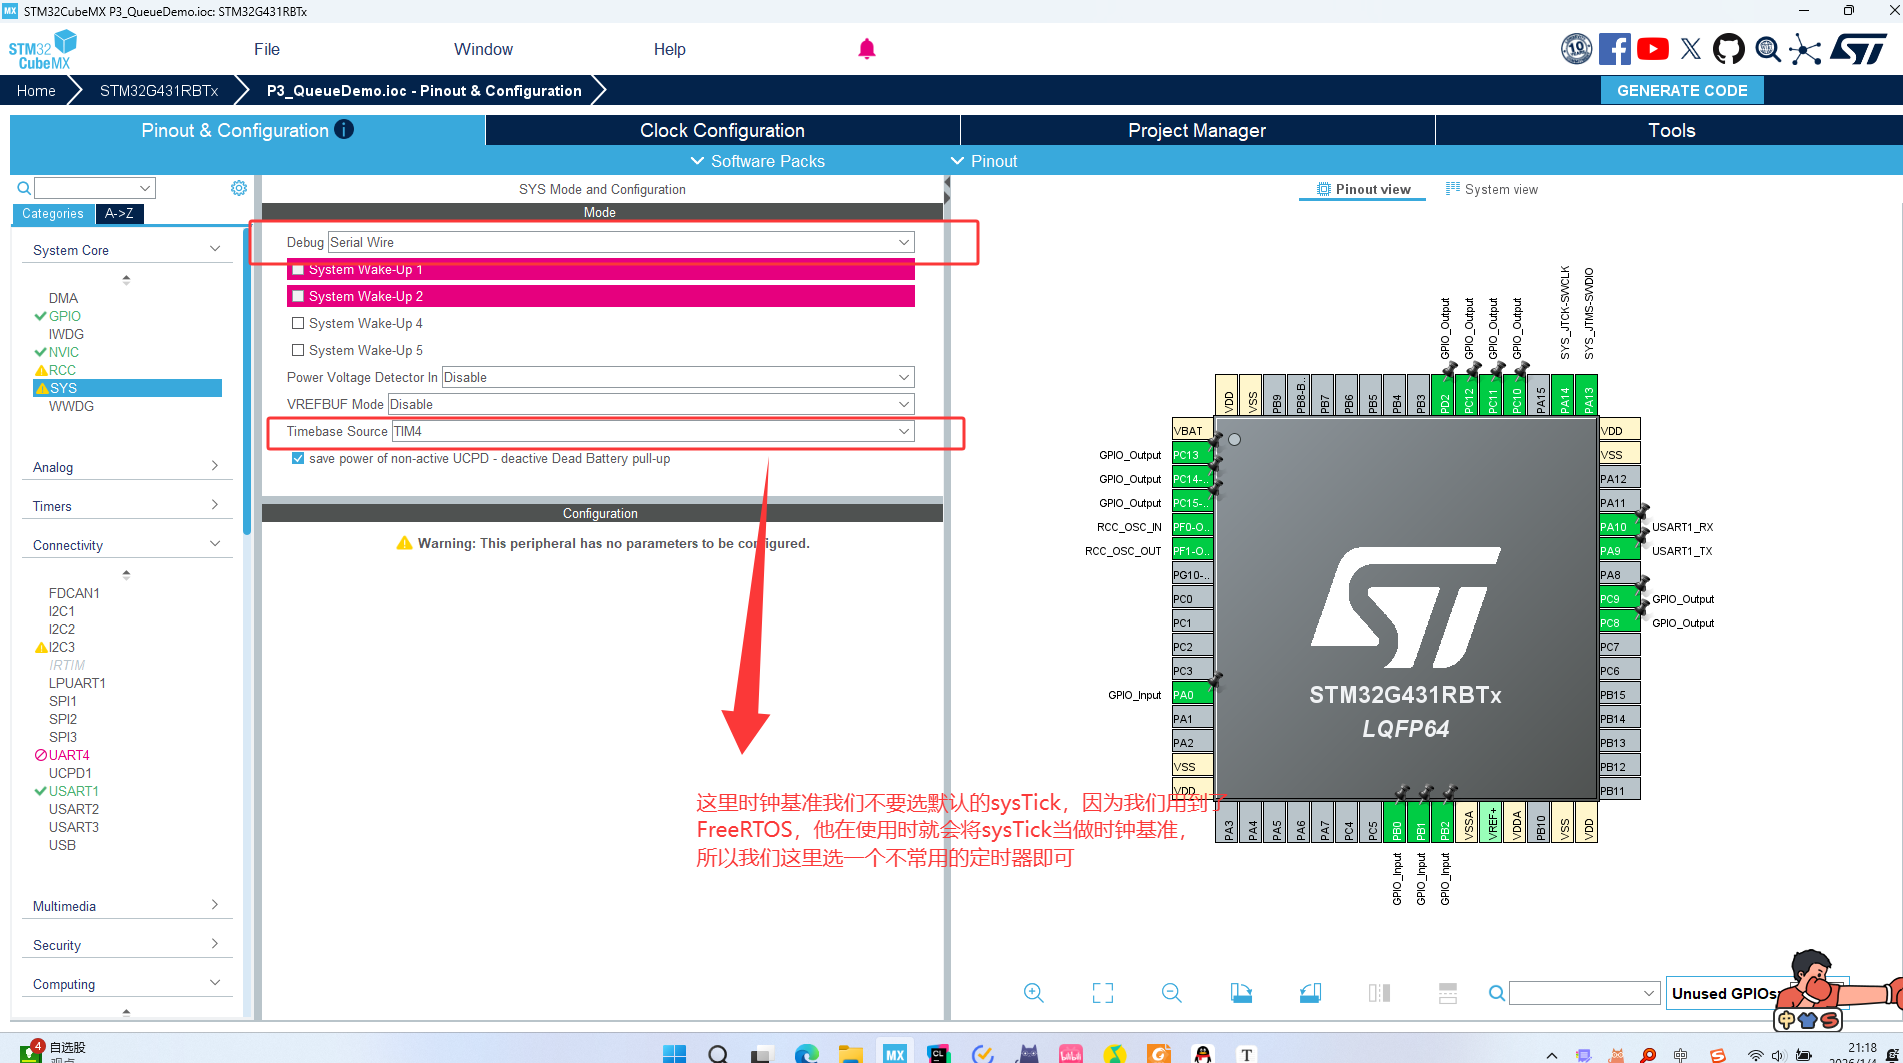1903x1063 pixels.
Task: Open the File Explorer taskbar icon
Action: [851, 1054]
